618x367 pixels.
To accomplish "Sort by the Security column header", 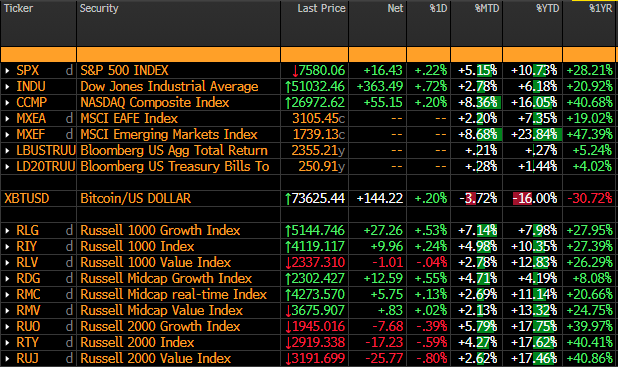I will tap(99, 8).
